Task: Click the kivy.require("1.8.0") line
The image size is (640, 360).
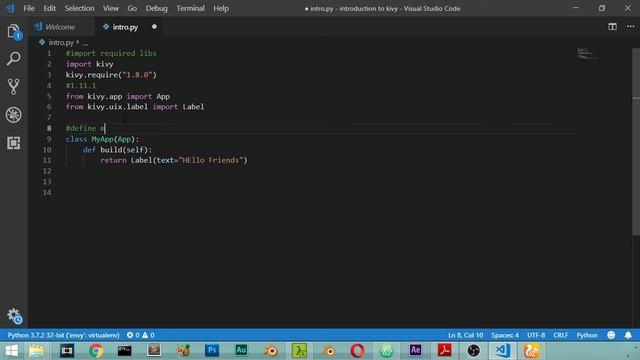Action: coord(111,75)
